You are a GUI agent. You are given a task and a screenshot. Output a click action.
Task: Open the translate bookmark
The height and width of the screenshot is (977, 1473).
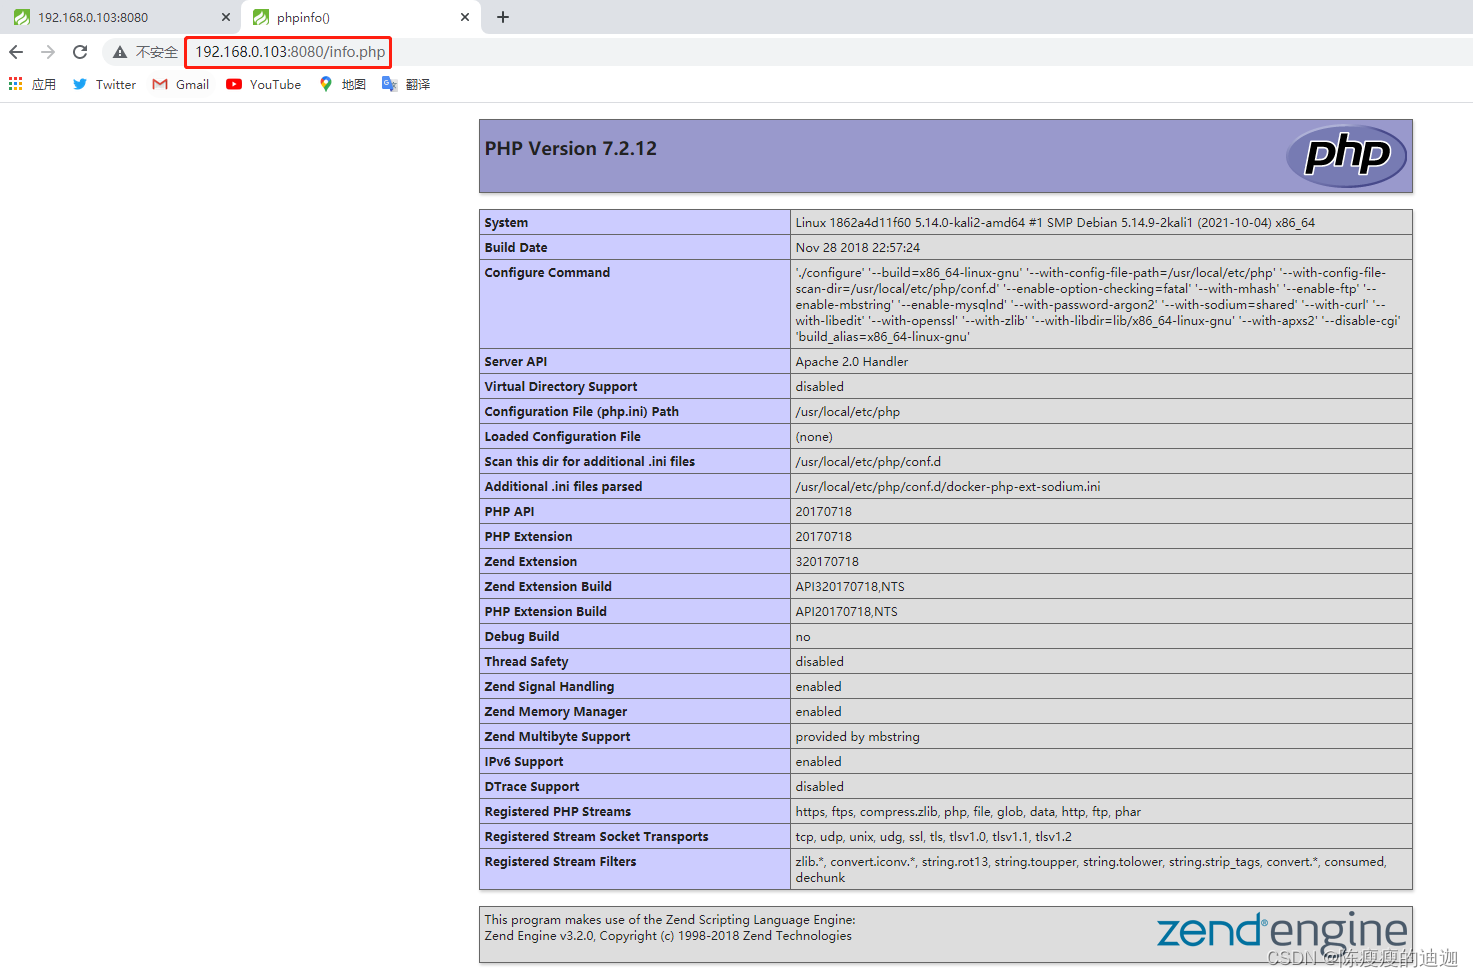406,84
